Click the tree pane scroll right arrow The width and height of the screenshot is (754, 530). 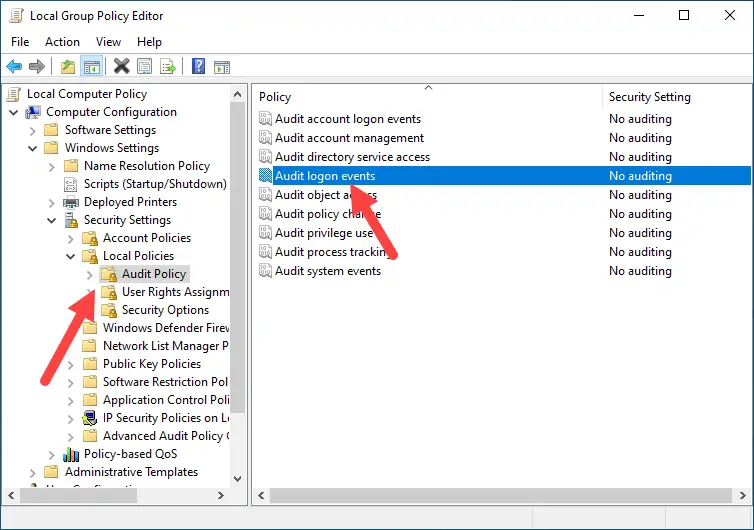[x=221, y=495]
